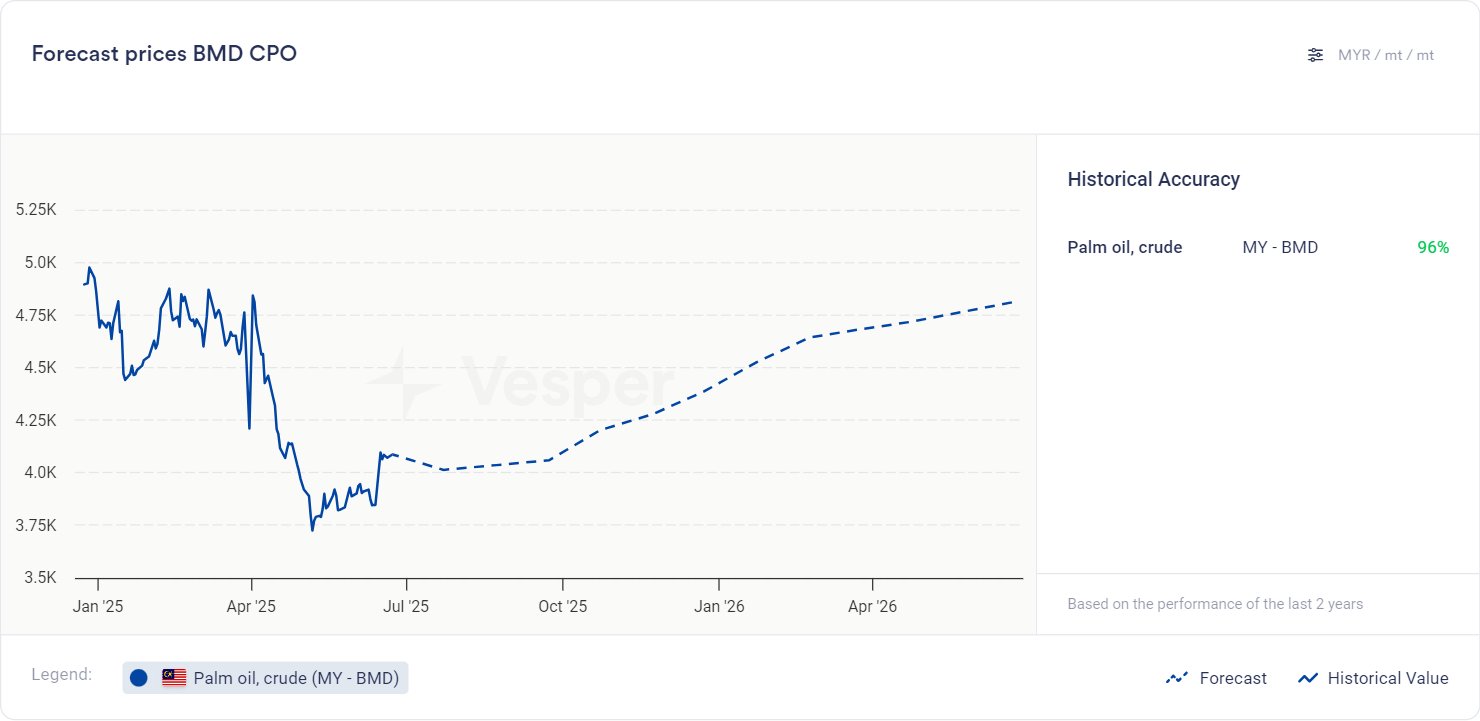Select the Forecast legend label
The width and height of the screenshot is (1480, 721).
[x=1233, y=678]
